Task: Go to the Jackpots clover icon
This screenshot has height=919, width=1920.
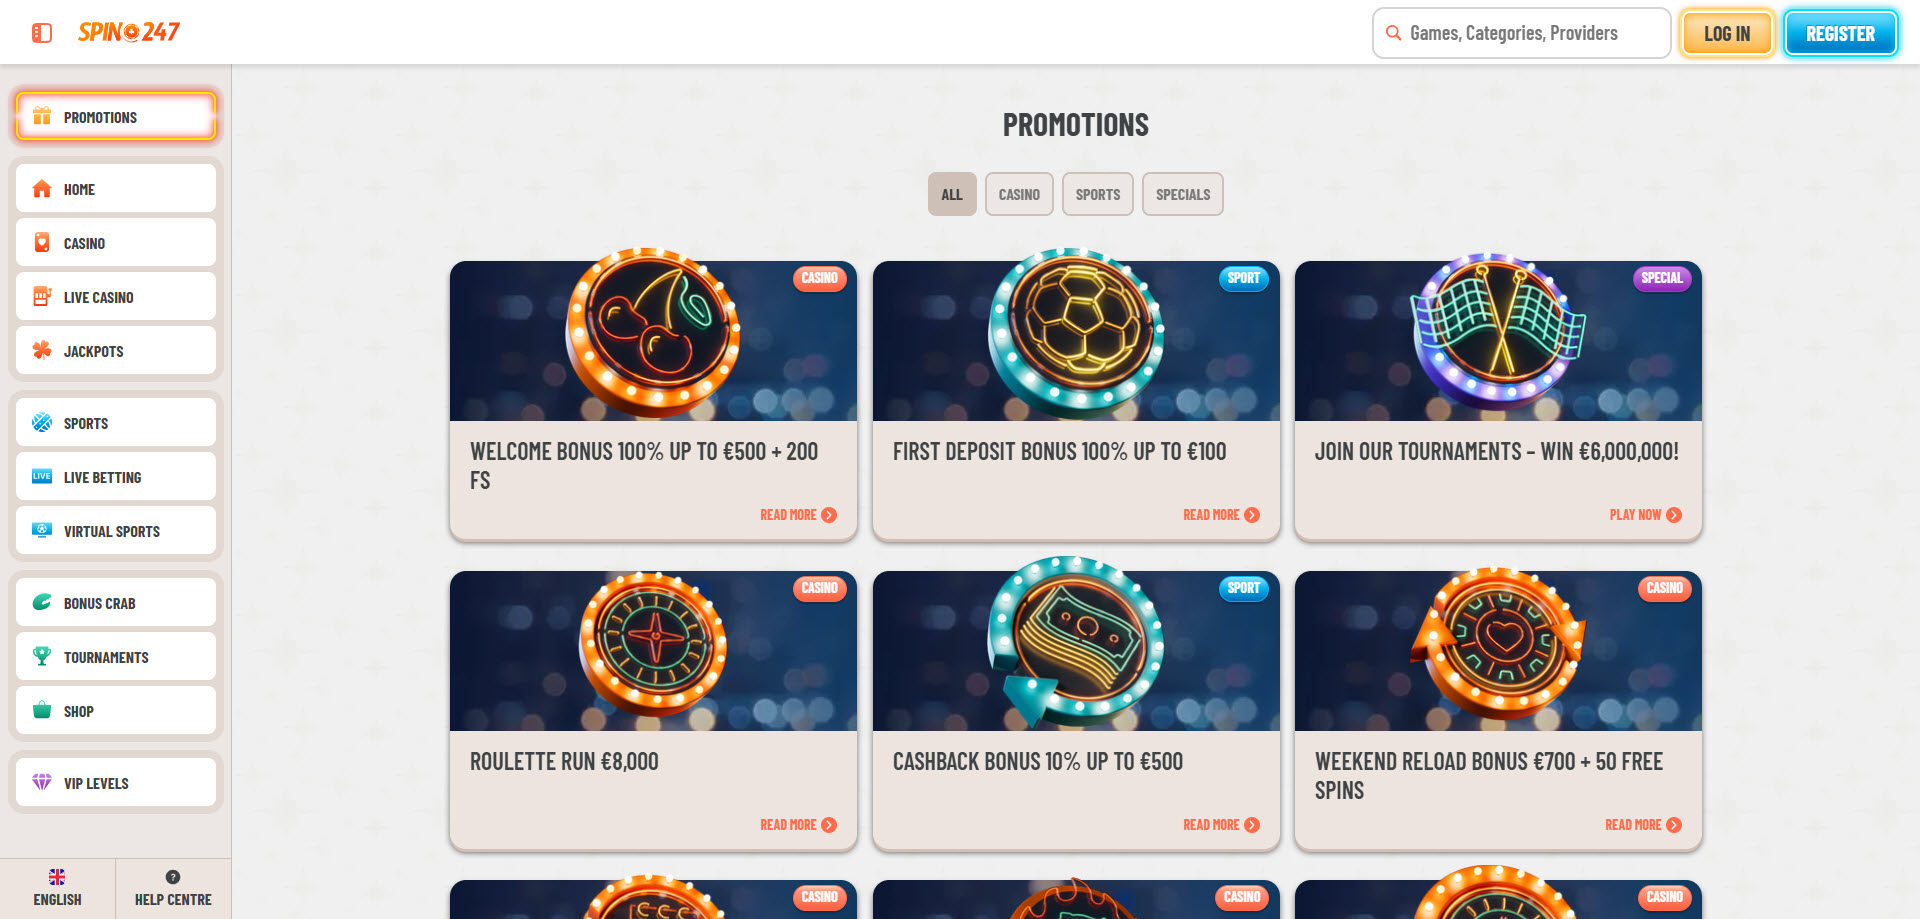Action: click(x=42, y=350)
